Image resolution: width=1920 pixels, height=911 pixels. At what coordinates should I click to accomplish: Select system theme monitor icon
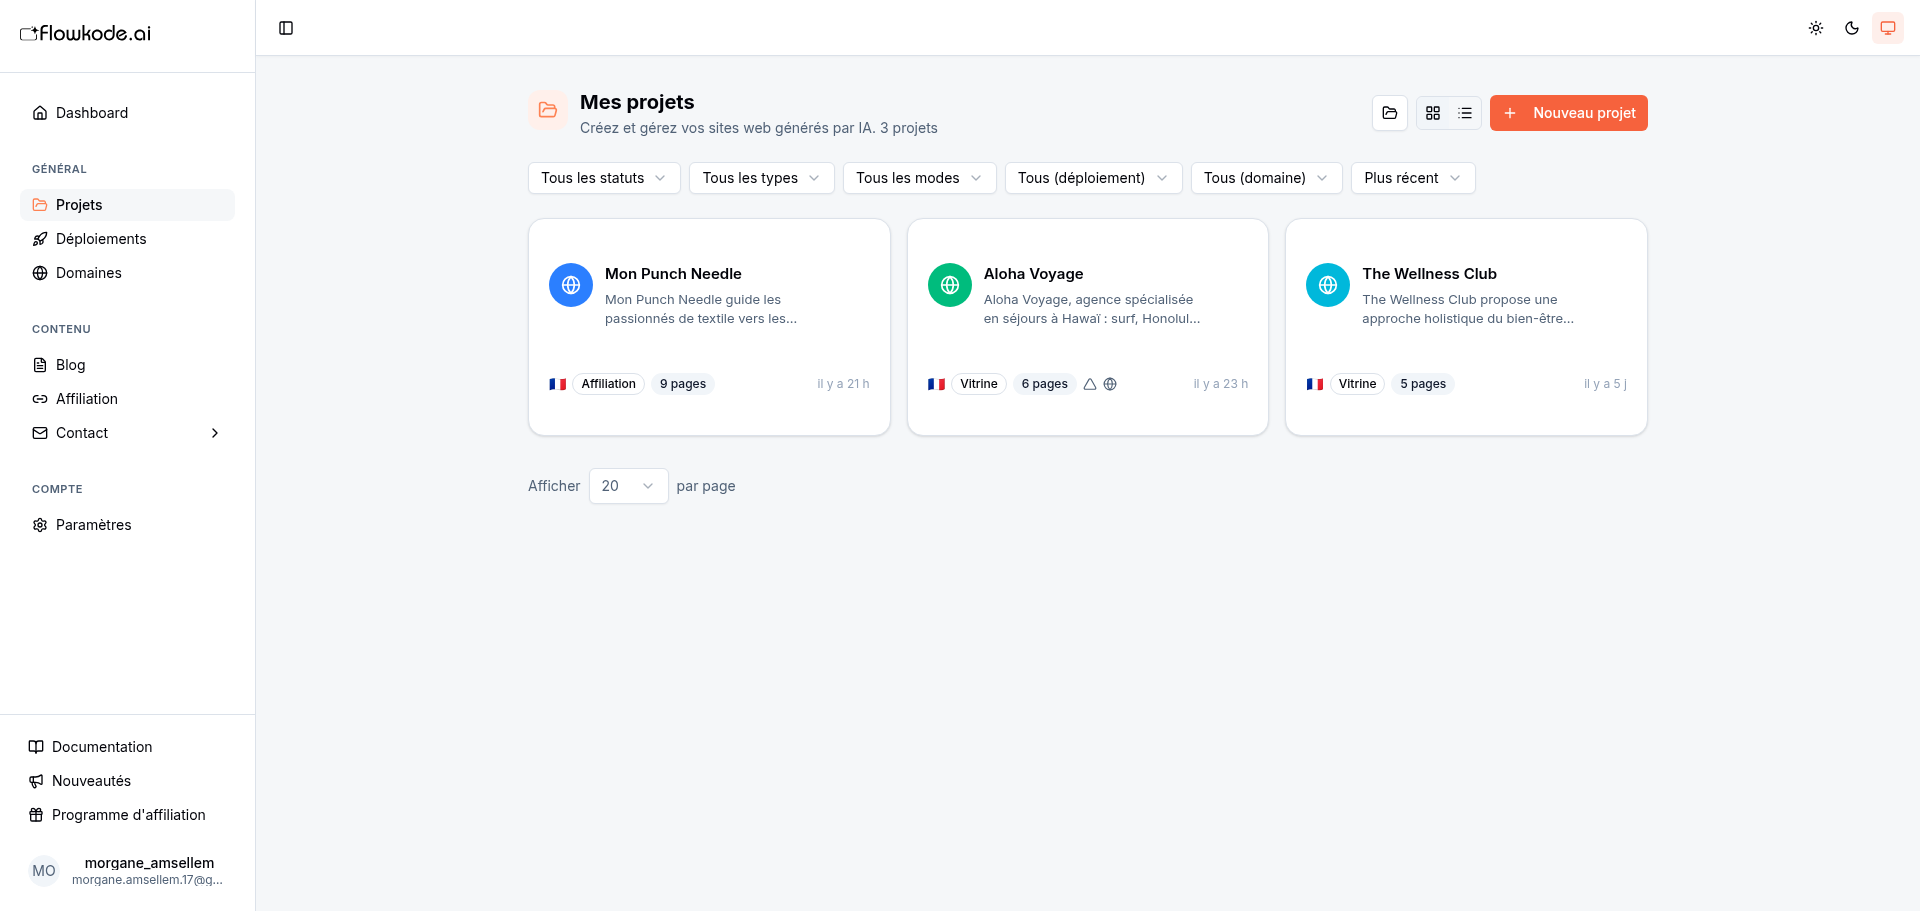[1888, 28]
